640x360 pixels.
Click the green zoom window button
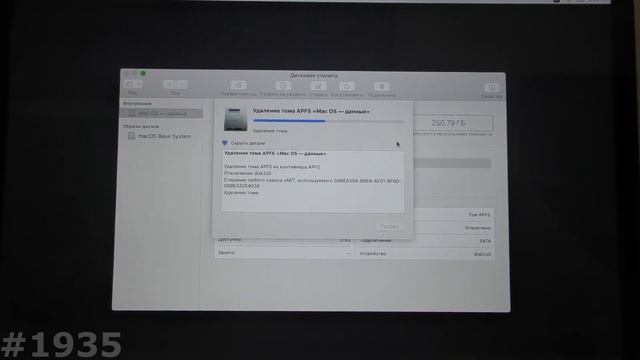143,73
